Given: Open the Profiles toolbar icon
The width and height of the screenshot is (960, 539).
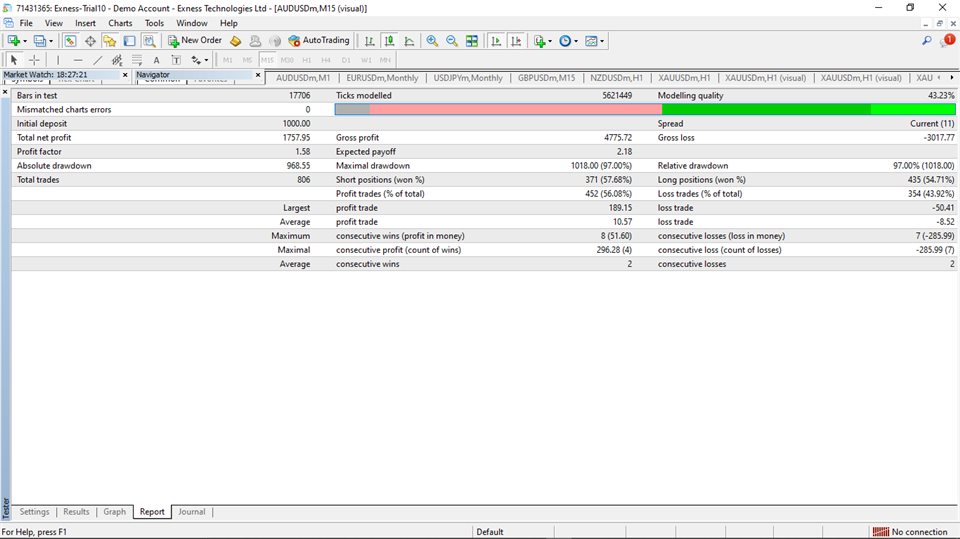Looking at the screenshot, I should pyautogui.click(x=40, y=41).
